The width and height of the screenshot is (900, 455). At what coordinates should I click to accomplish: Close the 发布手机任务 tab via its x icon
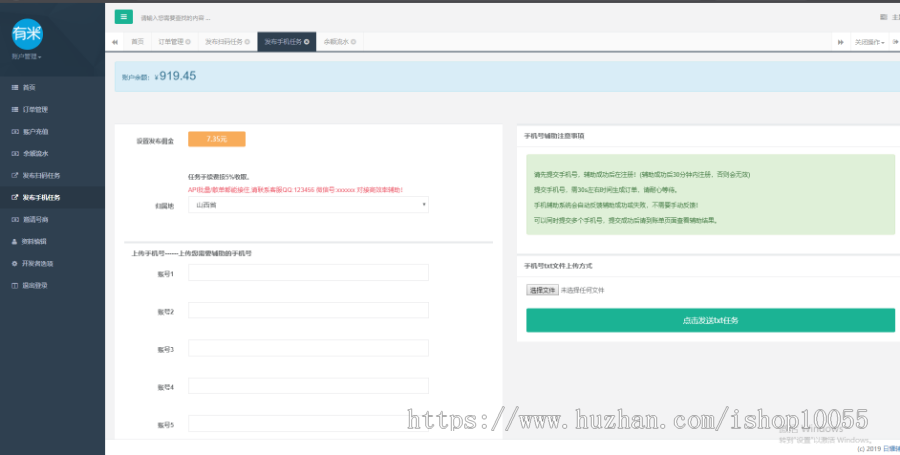tap(307, 42)
